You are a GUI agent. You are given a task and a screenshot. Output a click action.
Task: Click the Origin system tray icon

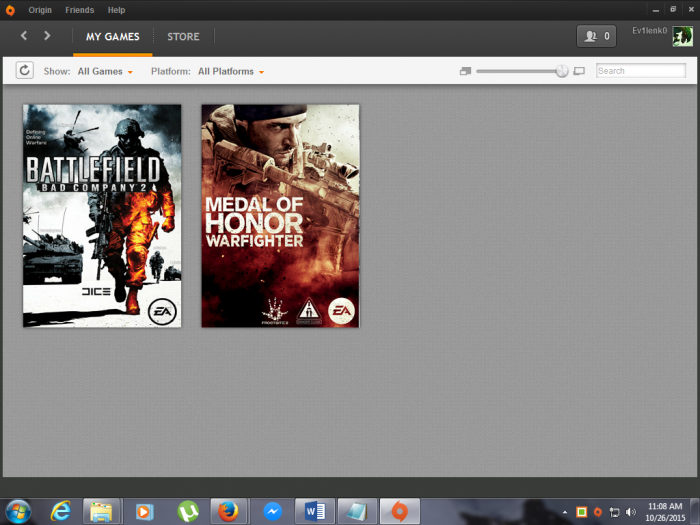(598, 512)
